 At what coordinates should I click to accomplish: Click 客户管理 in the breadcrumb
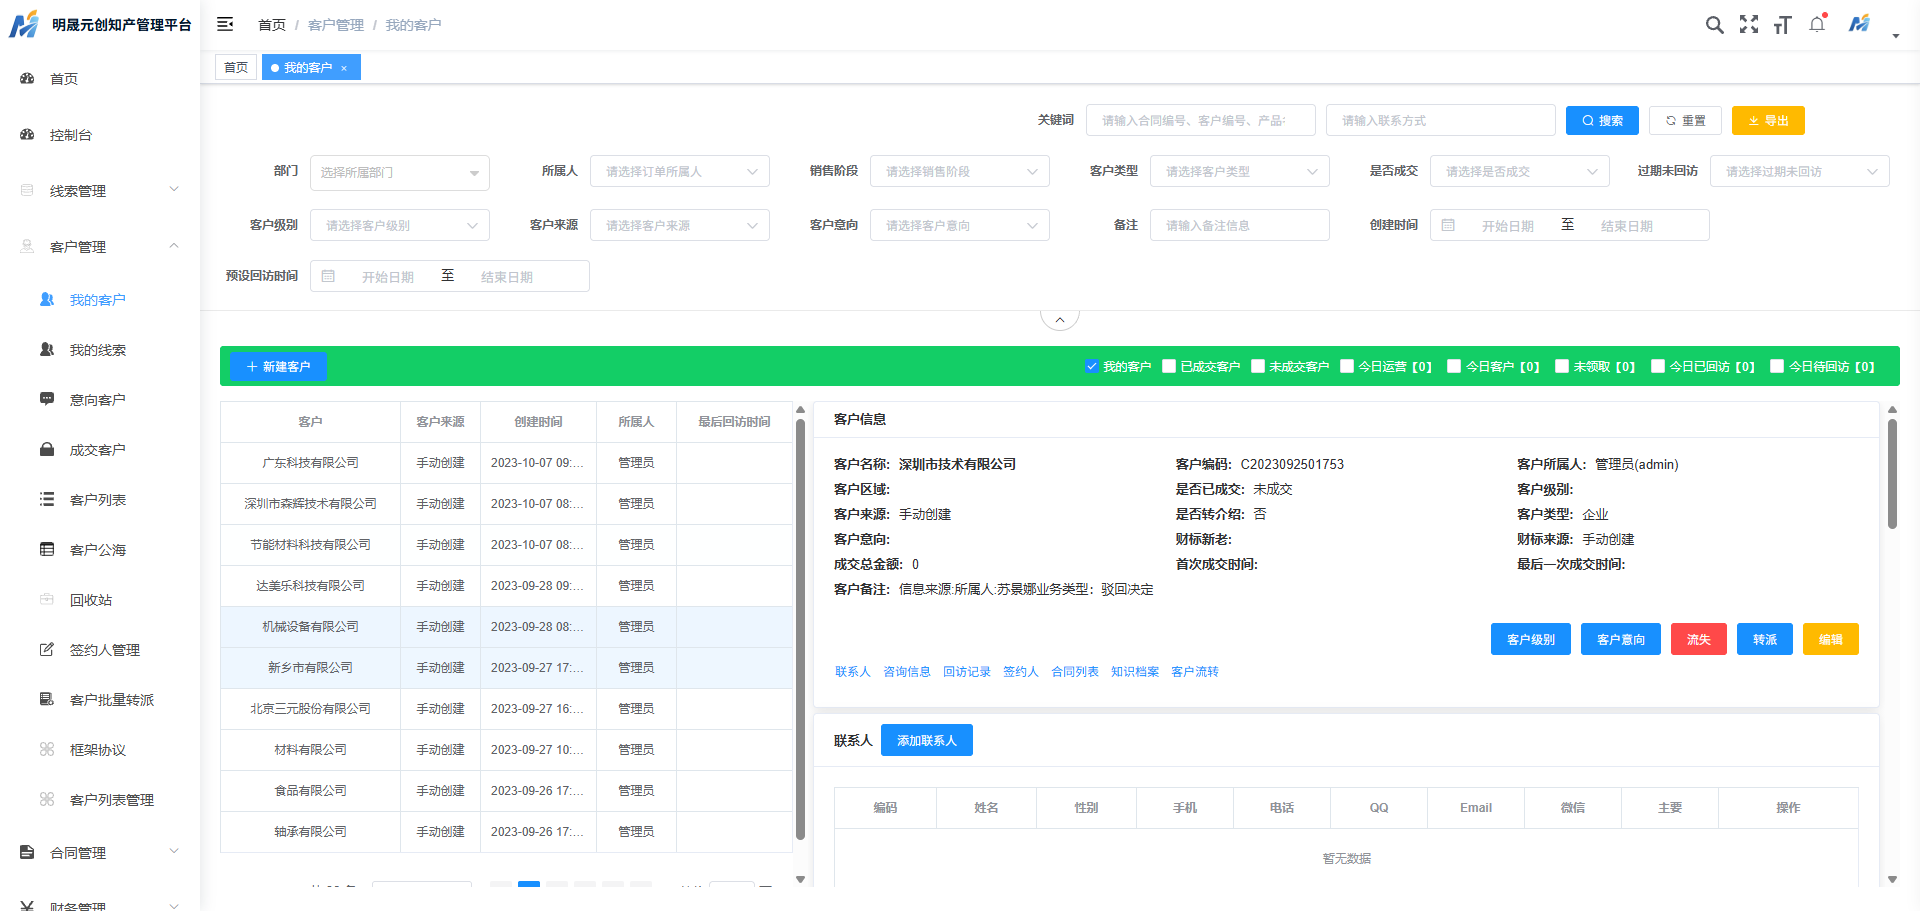334,24
